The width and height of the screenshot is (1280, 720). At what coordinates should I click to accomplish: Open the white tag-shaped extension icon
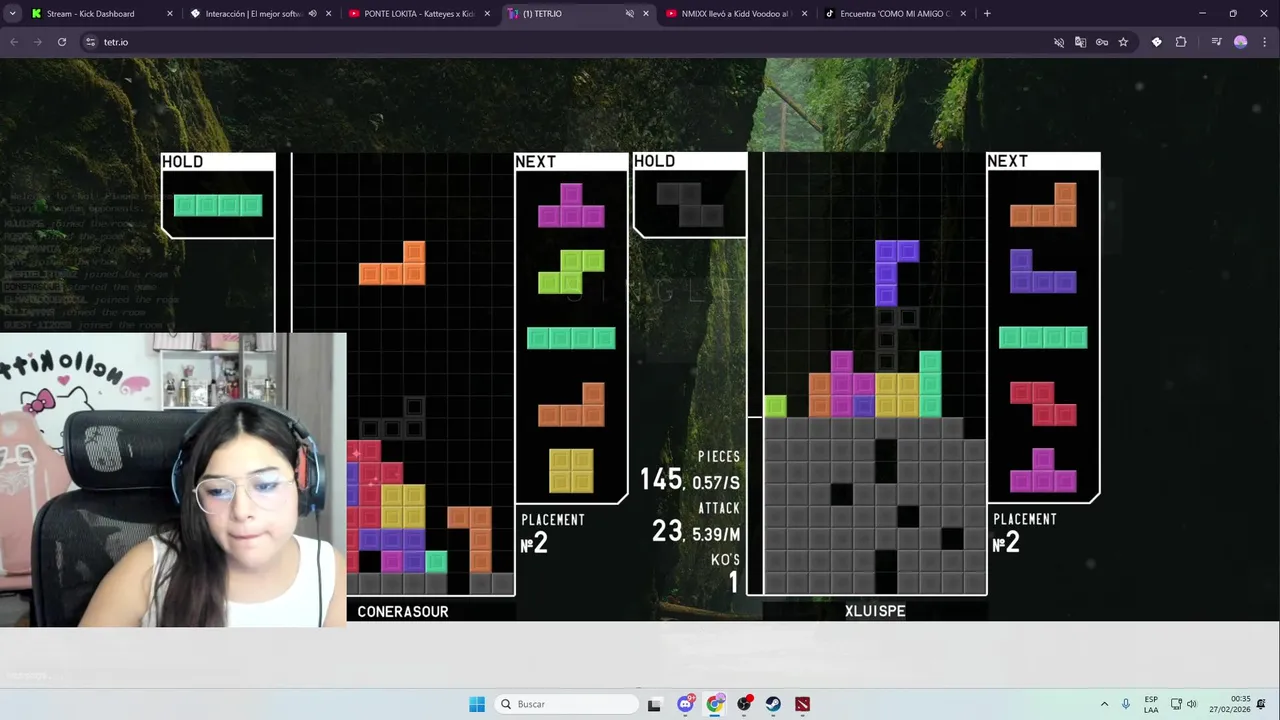[x=1157, y=42]
